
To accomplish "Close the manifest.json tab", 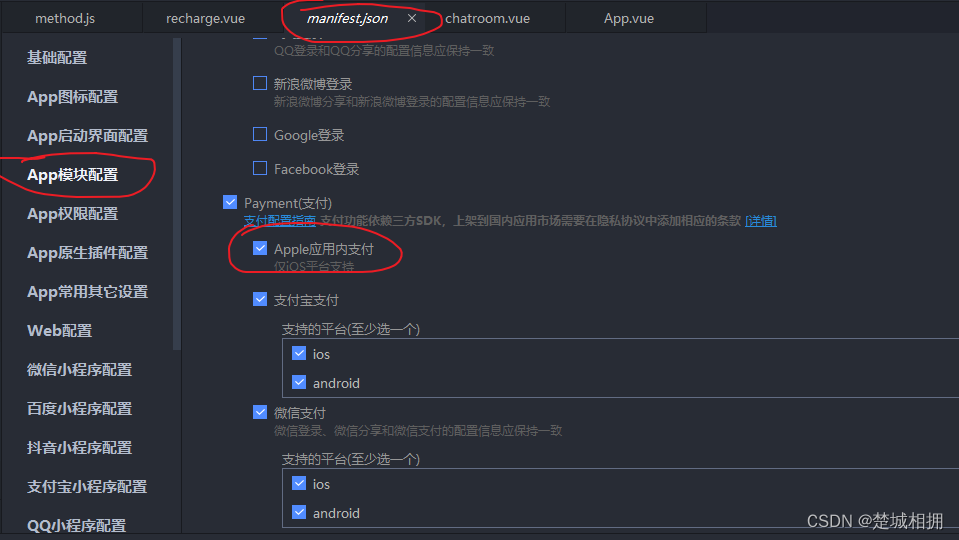I will pyautogui.click(x=412, y=18).
